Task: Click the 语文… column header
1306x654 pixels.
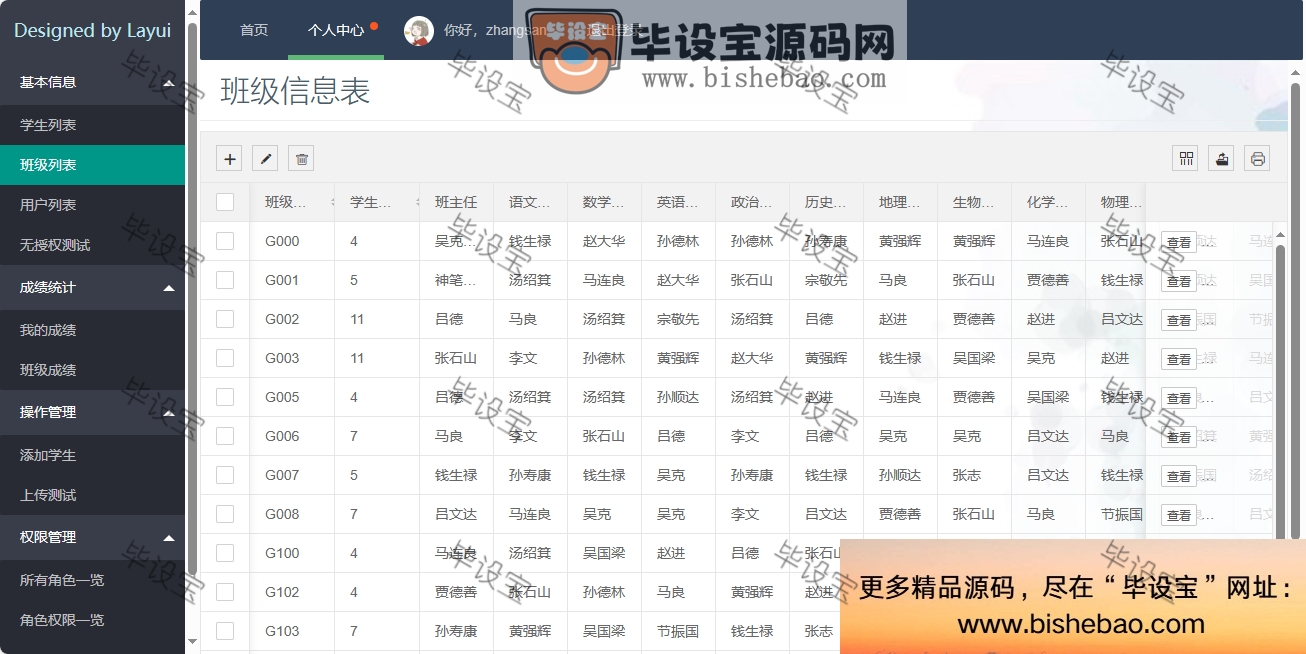Action: 530,202
